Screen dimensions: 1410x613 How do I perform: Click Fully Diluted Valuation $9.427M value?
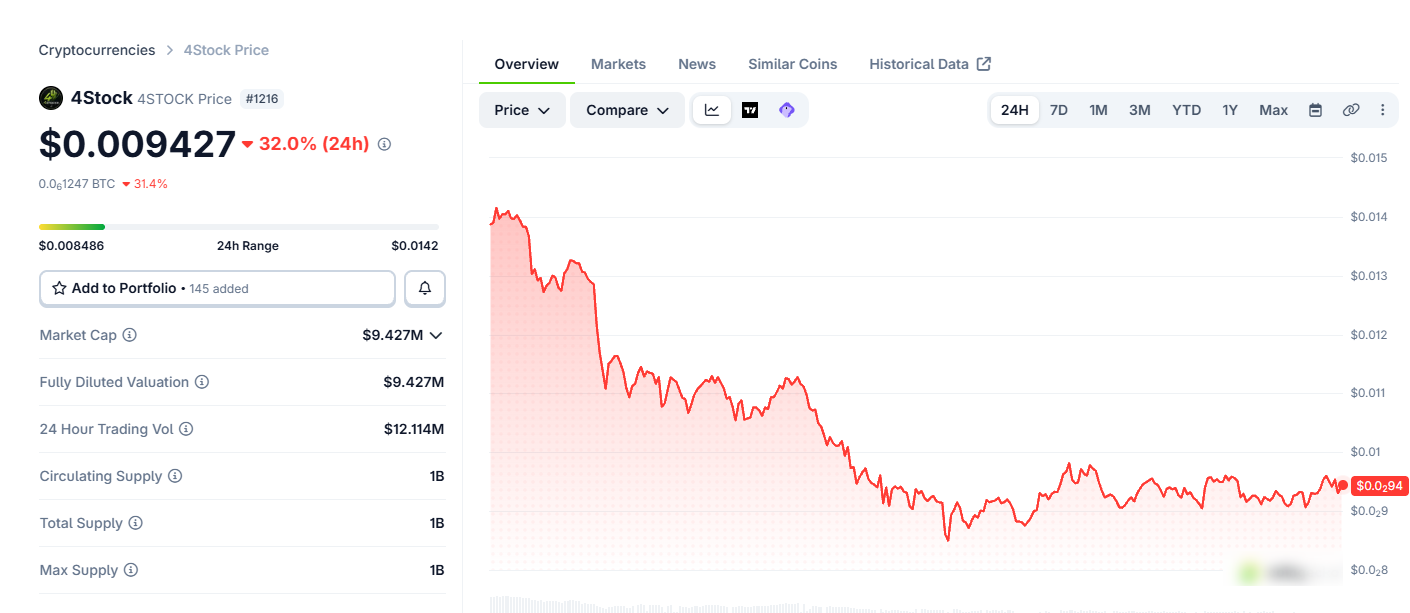point(414,382)
